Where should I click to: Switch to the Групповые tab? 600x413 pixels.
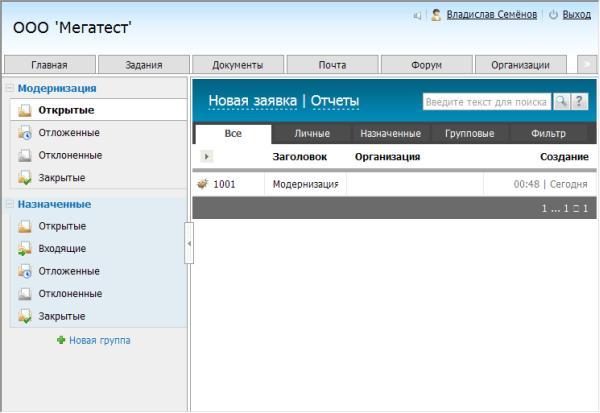click(470, 134)
